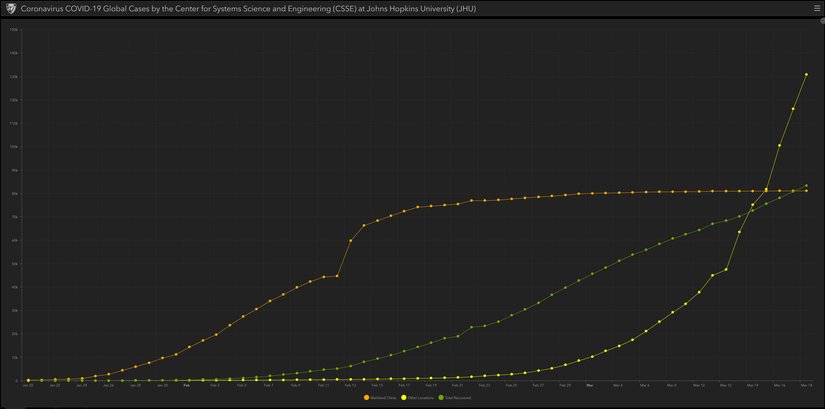Pick the second-highest yellow Other Locations point
This screenshot has width=825, height=409.
793,109
